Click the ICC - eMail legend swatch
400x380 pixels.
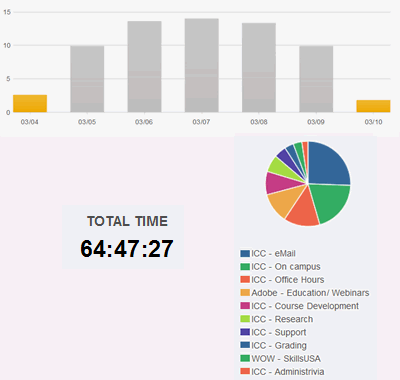coord(245,254)
